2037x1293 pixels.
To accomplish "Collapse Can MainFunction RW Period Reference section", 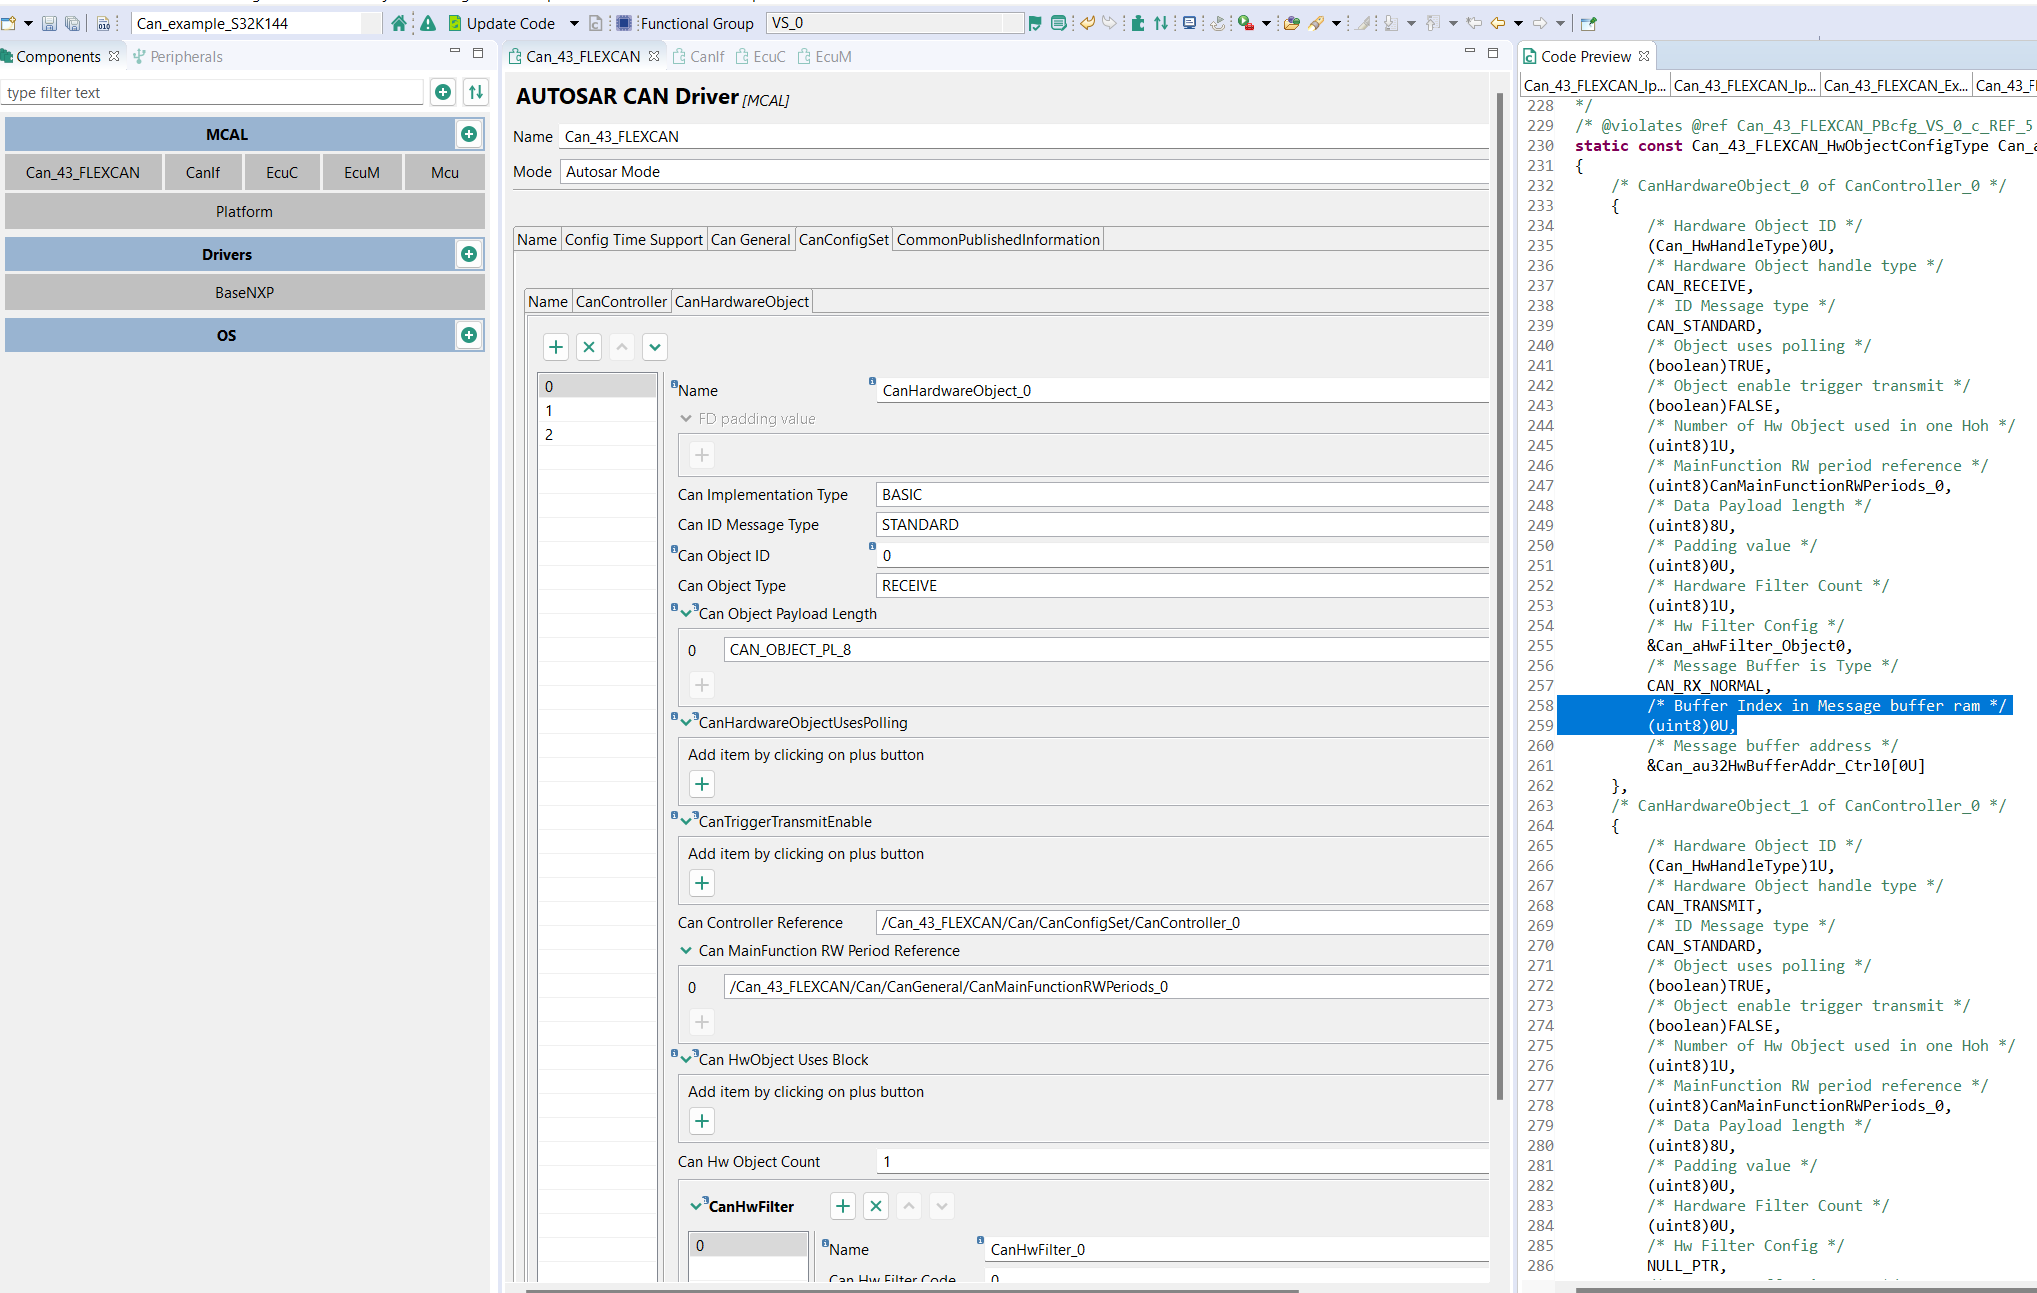I will (686, 950).
